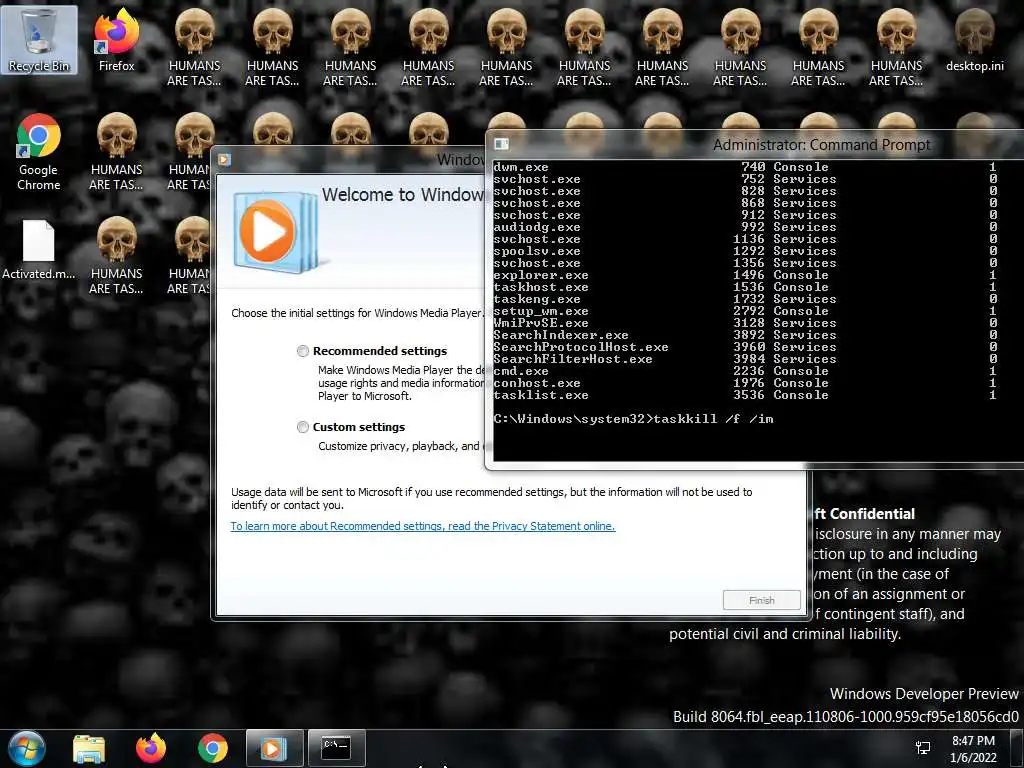
Task: Click the svchost.exe row with PID 1356
Action: (x=745, y=263)
